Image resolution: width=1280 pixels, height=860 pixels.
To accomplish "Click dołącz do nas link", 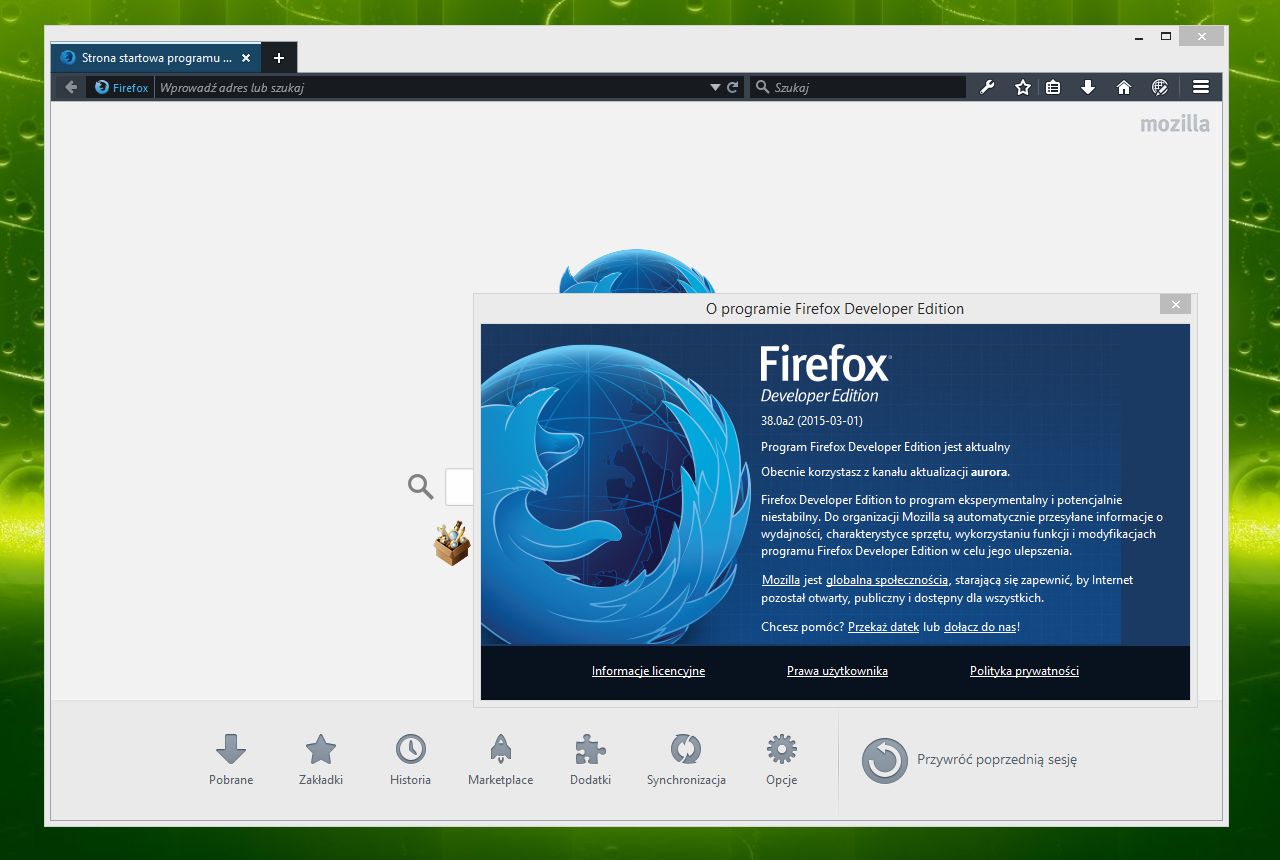I will click(x=980, y=627).
